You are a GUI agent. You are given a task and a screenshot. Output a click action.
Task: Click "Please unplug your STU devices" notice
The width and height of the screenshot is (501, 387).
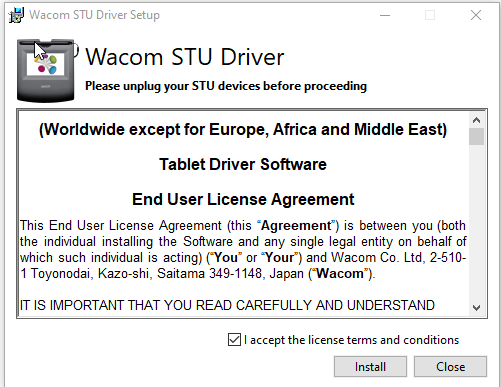coord(226,86)
